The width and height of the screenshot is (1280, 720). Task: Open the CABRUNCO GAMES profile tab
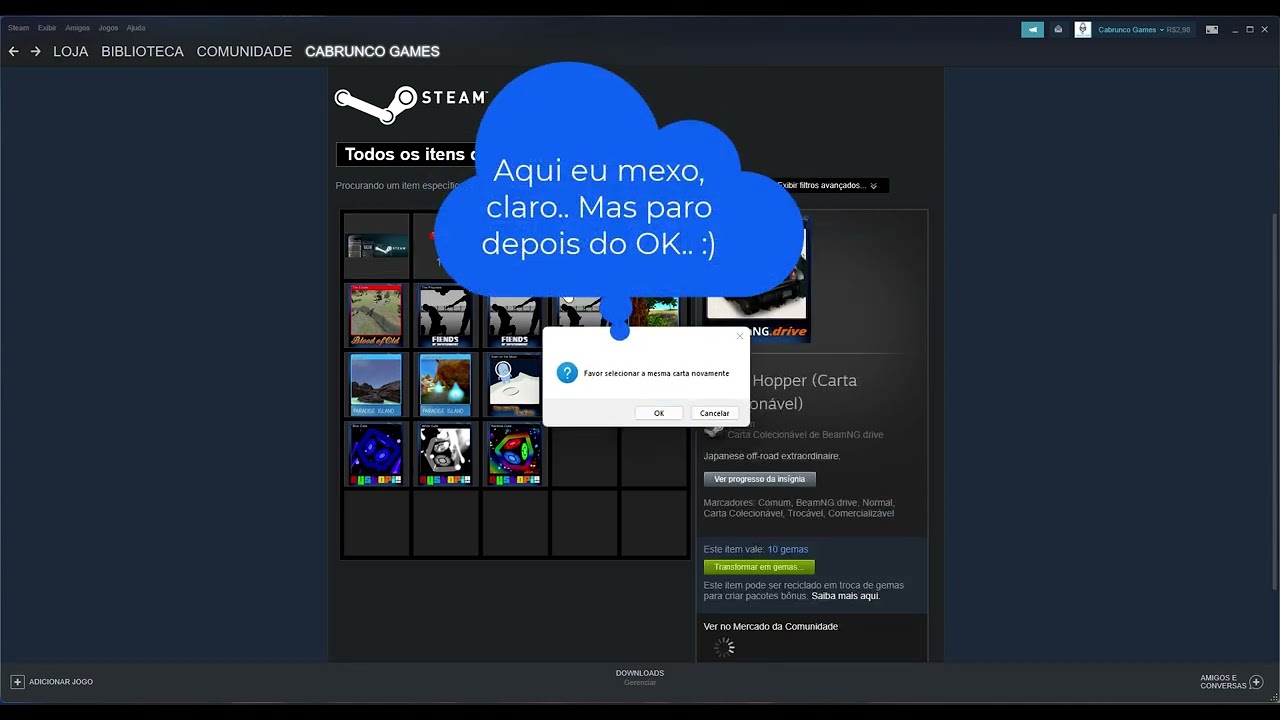click(372, 51)
